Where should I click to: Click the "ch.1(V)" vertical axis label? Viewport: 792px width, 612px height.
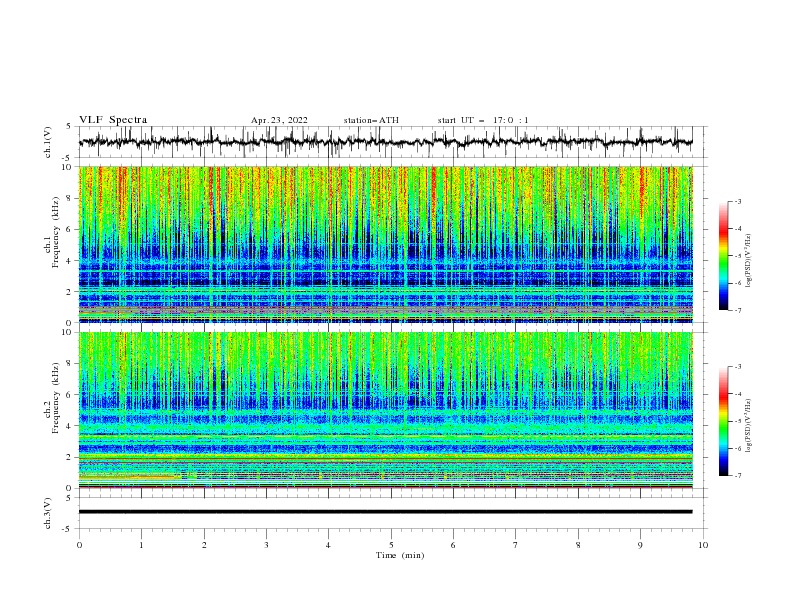47,142
